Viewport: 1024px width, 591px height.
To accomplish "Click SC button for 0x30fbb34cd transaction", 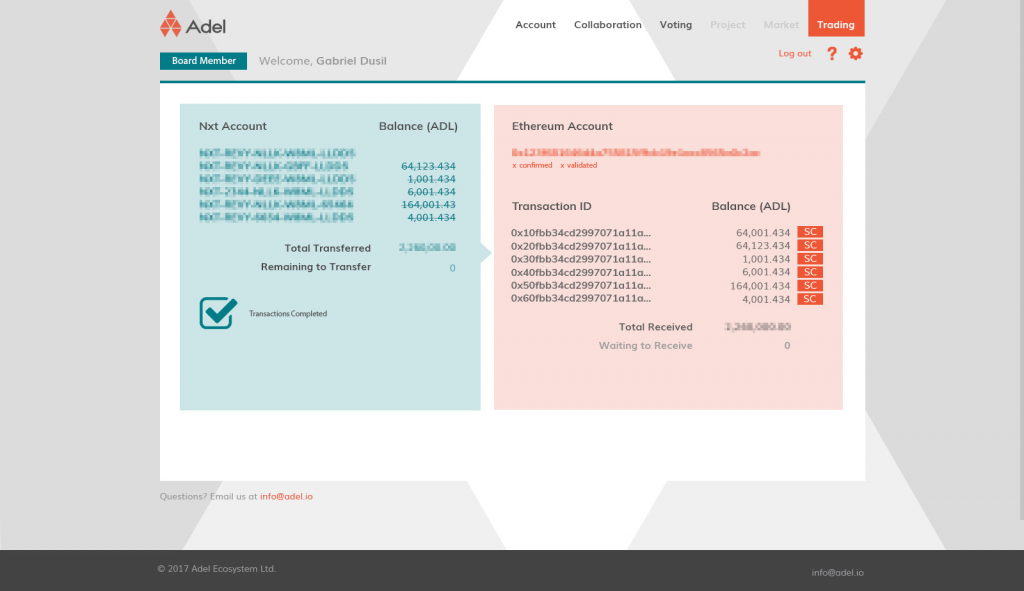I will pyautogui.click(x=810, y=259).
